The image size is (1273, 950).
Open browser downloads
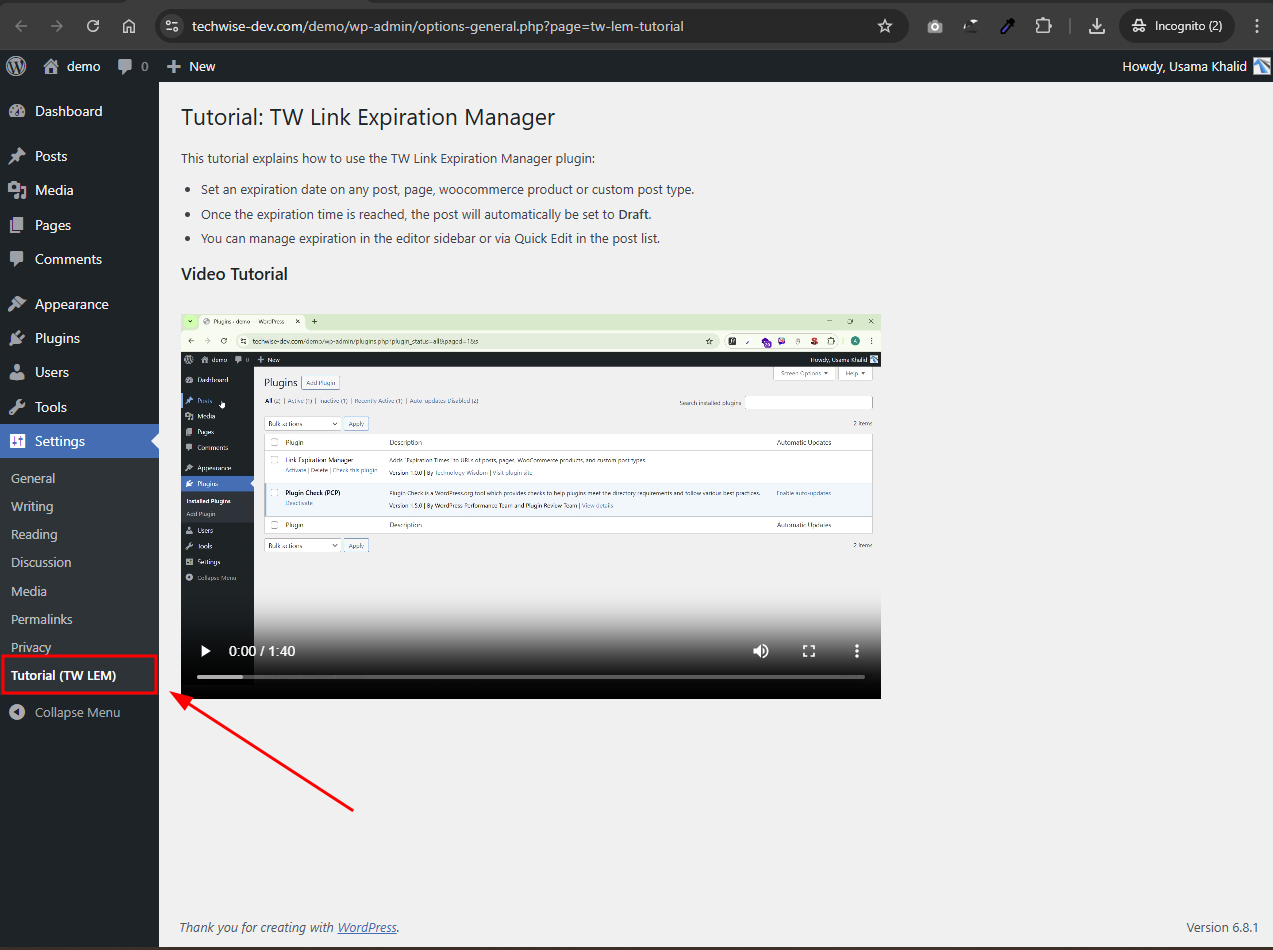(1096, 26)
